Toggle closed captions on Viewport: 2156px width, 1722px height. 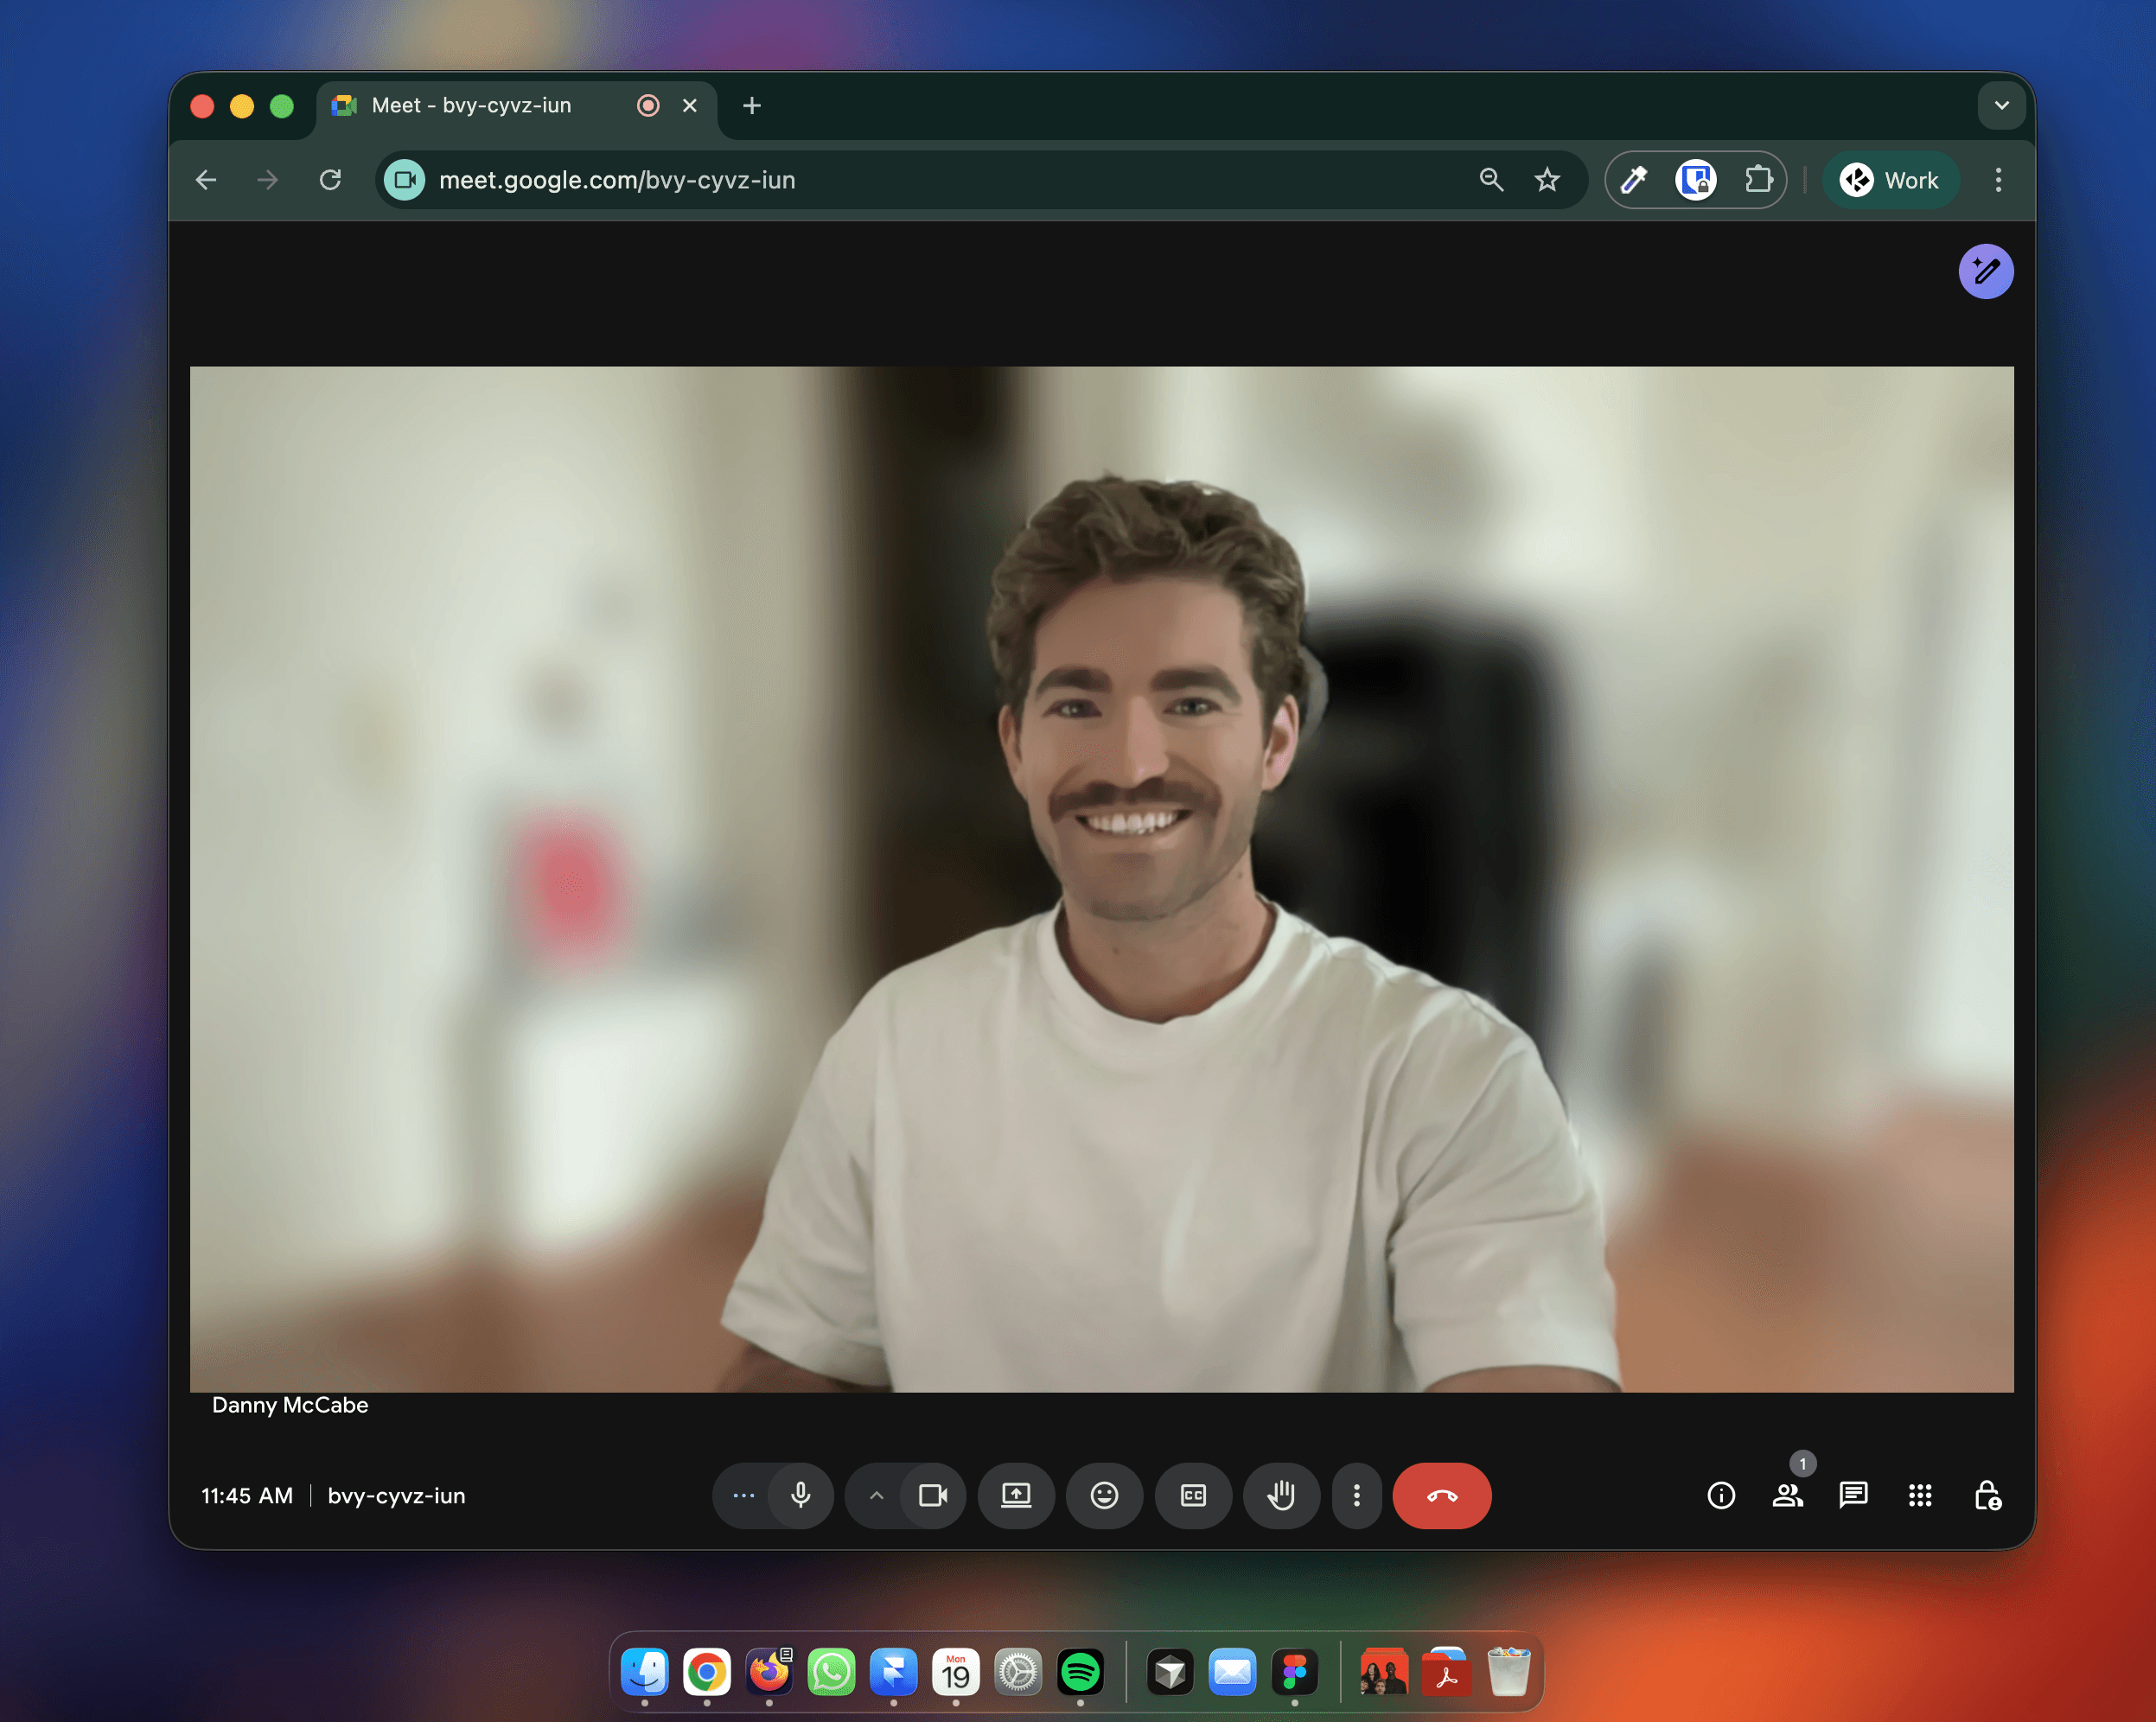point(1192,1495)
